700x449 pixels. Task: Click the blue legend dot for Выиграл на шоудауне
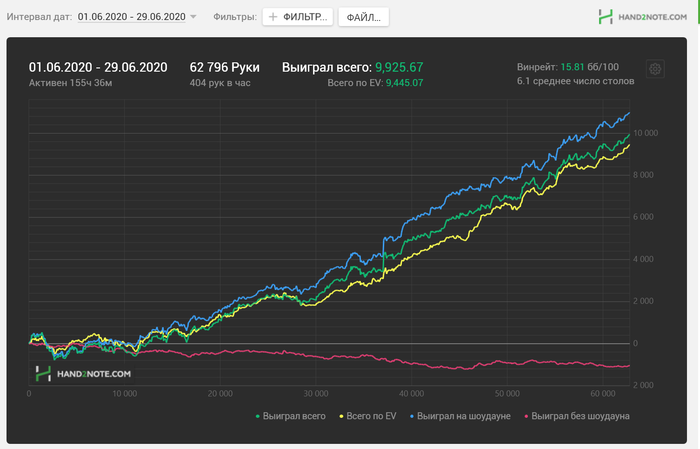click(412, 416)
